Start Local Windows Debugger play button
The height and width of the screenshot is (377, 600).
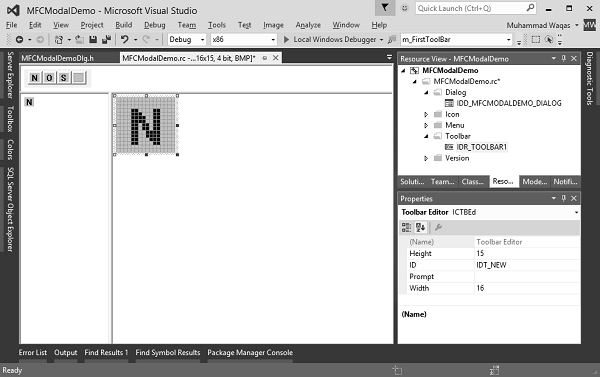click(286, 39)
